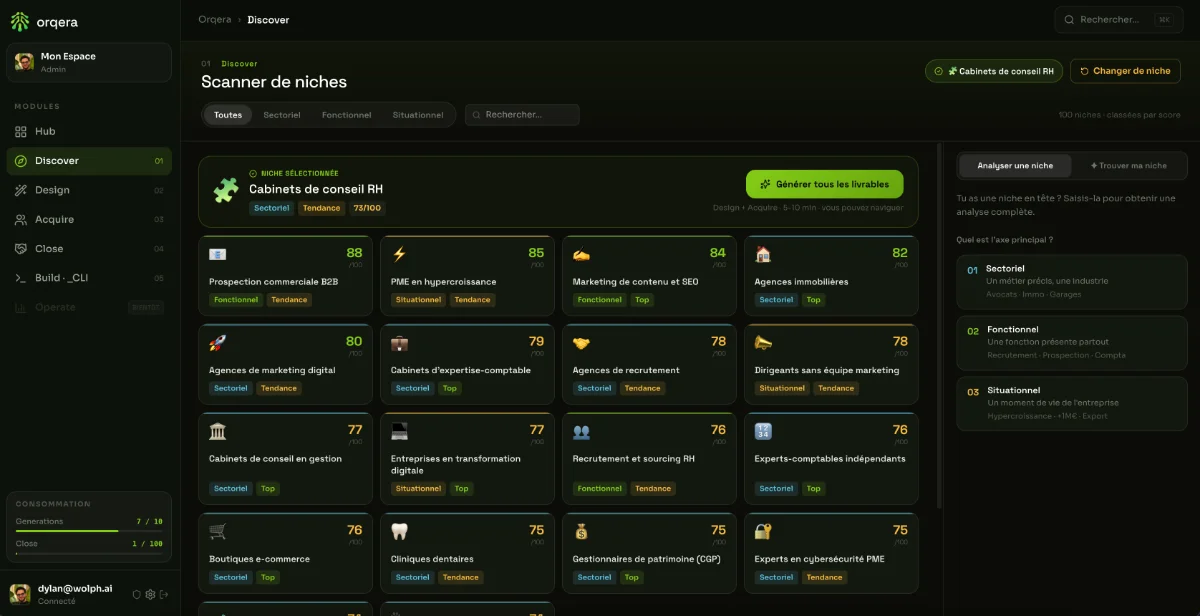Select the Situationnel filter tab
This screenshot has width=1200, height=616.
pyautogui.click(x=418, y=115)
